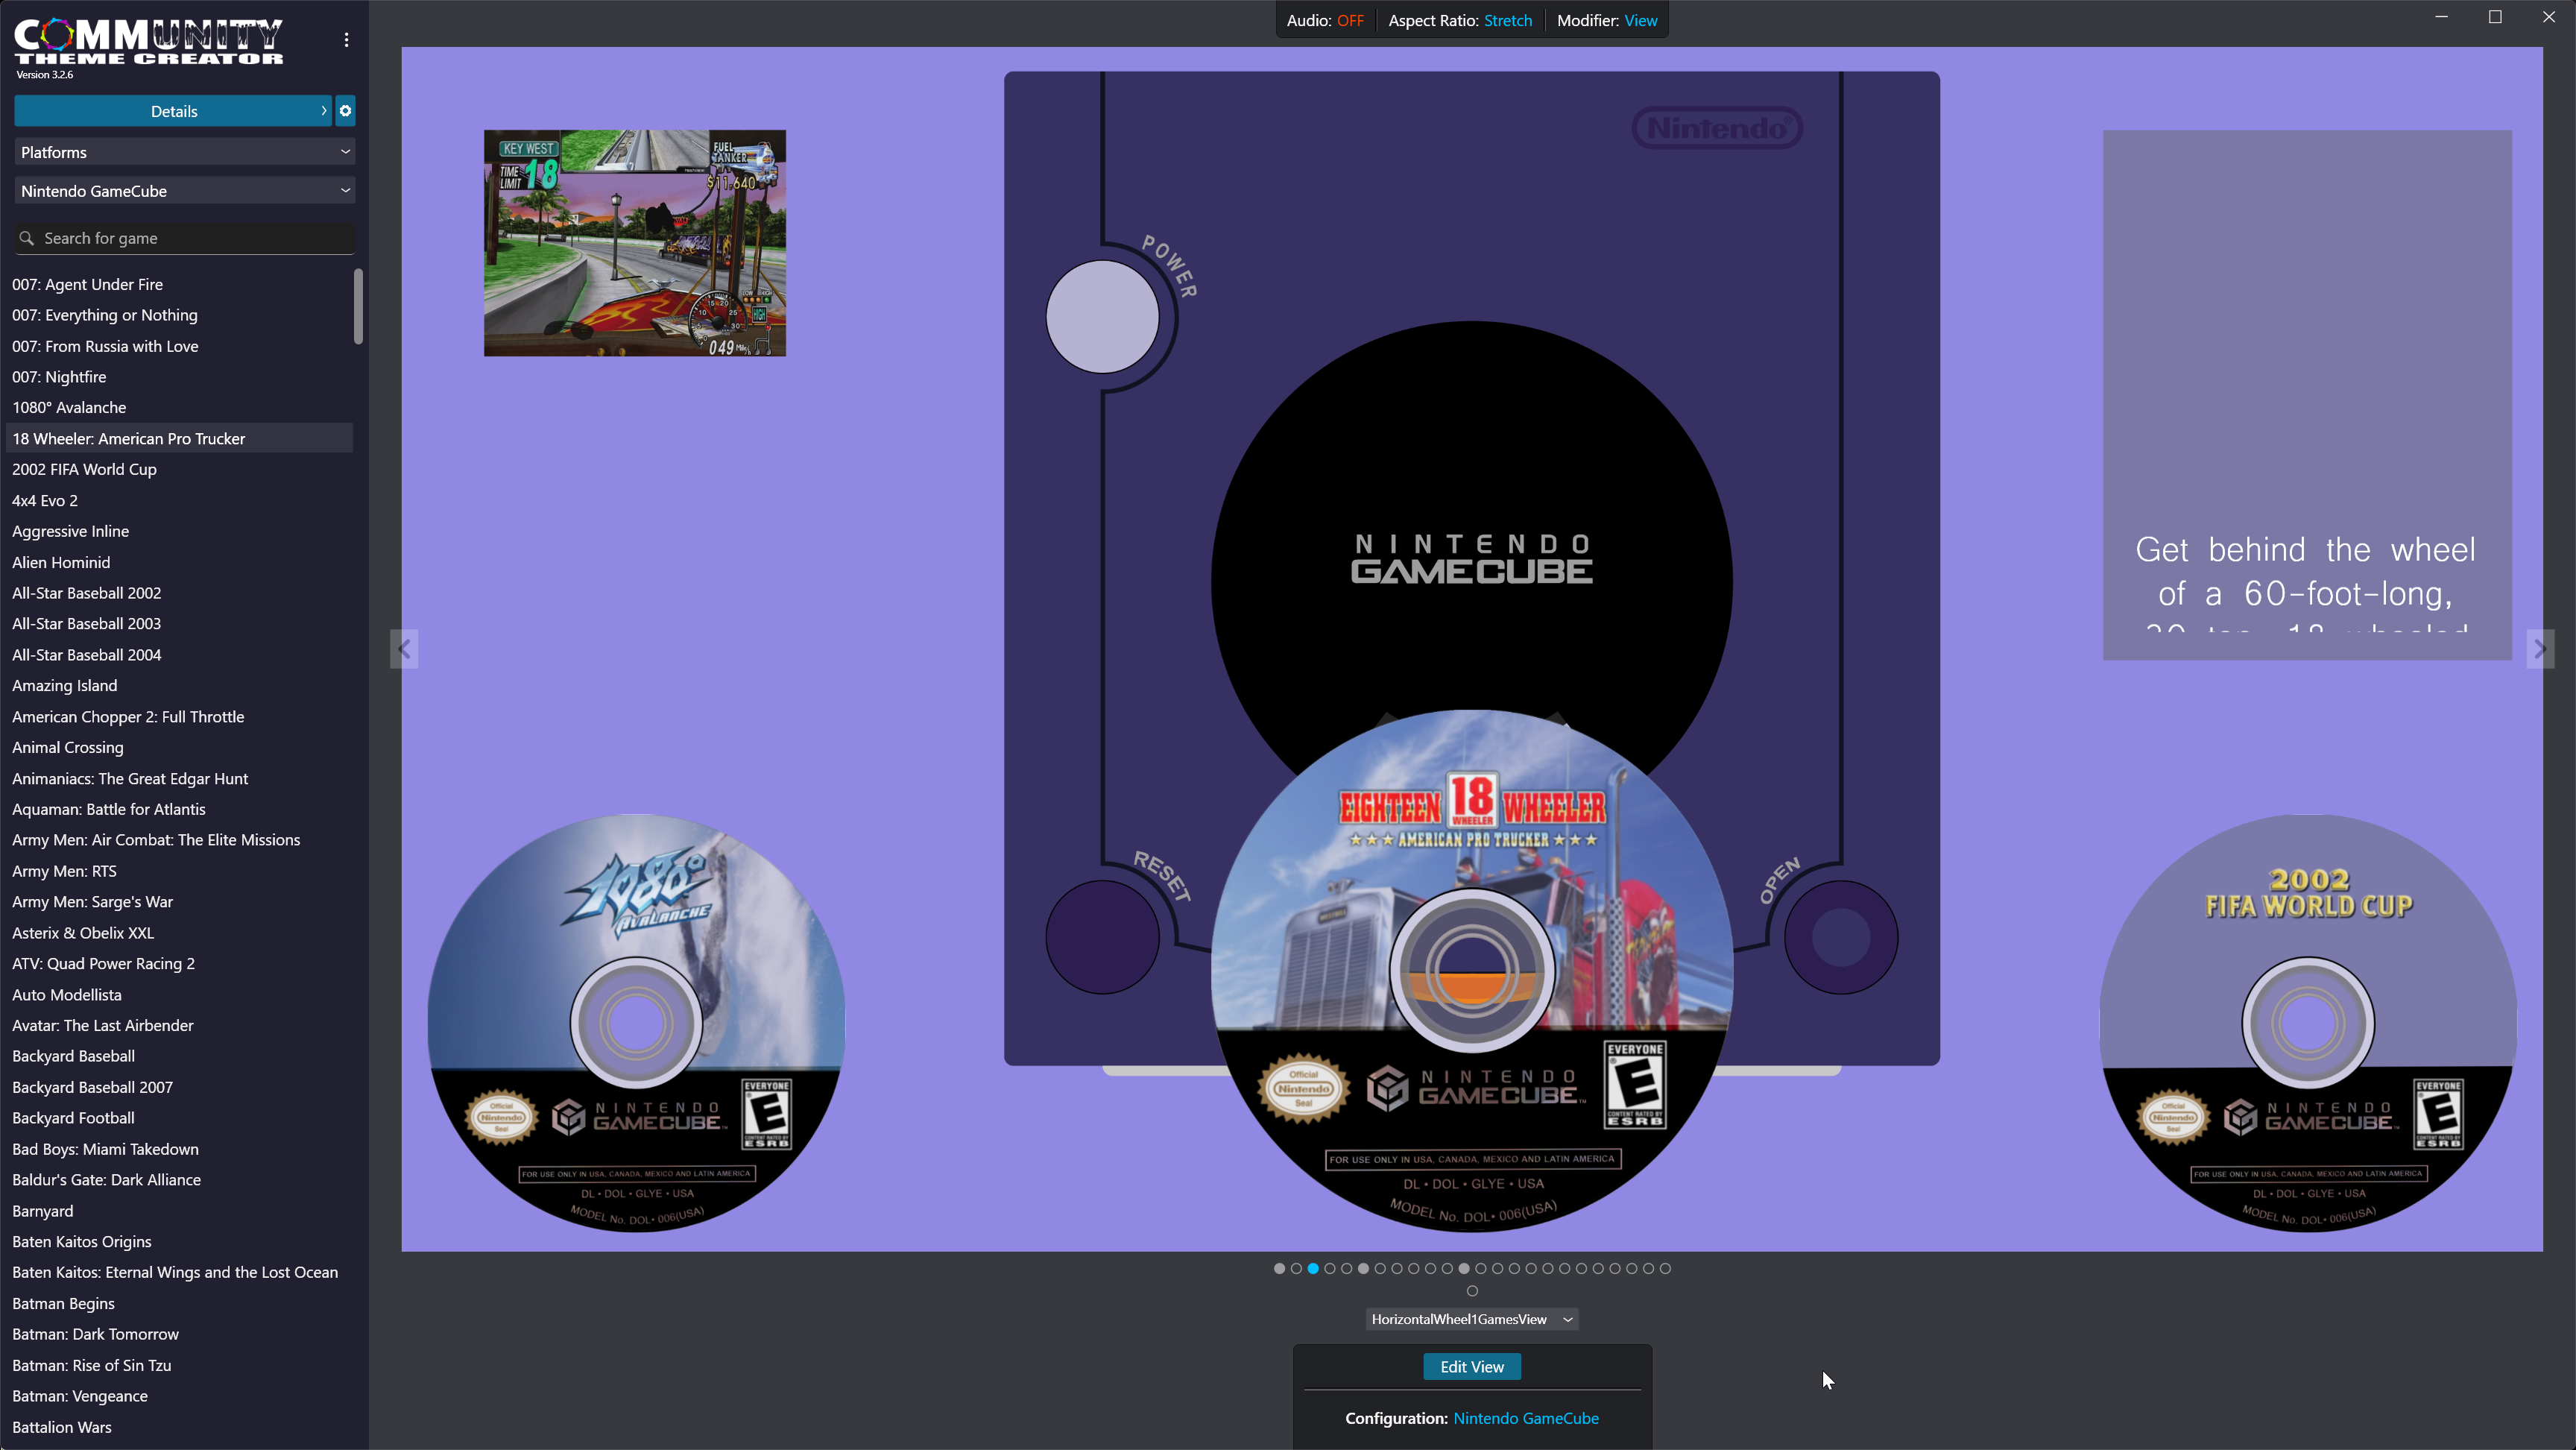The height and width of the screenshot is (1450, 2576).
Task: Click the games list scrollbar thumb
Action: click(358, 306)
